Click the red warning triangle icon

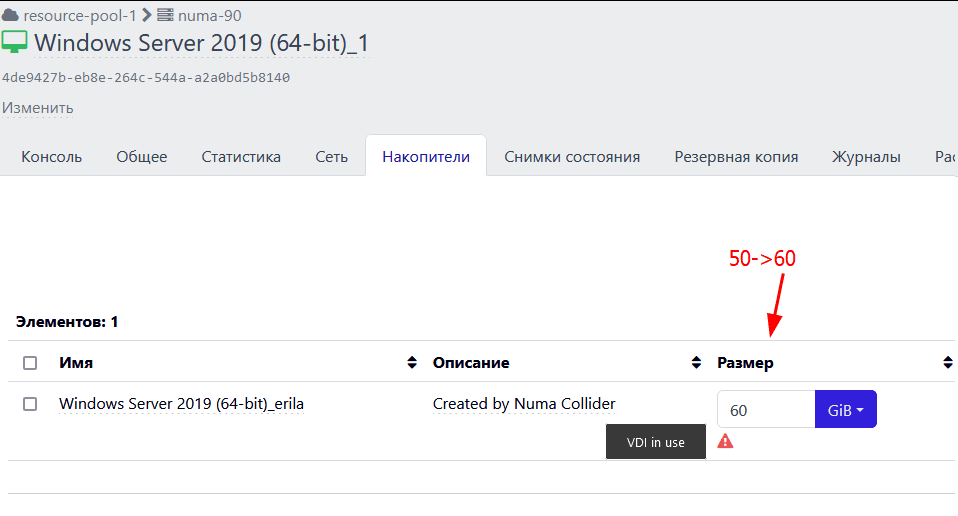(725, 441)
